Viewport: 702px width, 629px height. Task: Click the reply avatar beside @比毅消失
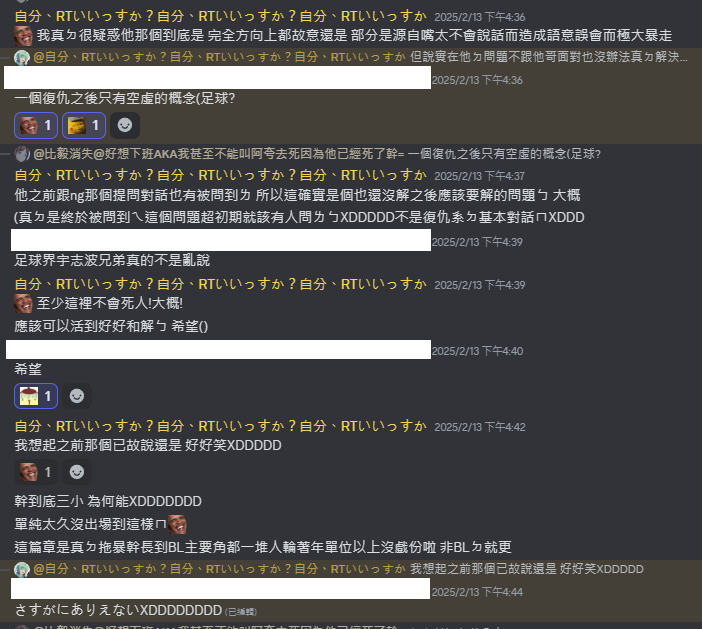[22, 154]
